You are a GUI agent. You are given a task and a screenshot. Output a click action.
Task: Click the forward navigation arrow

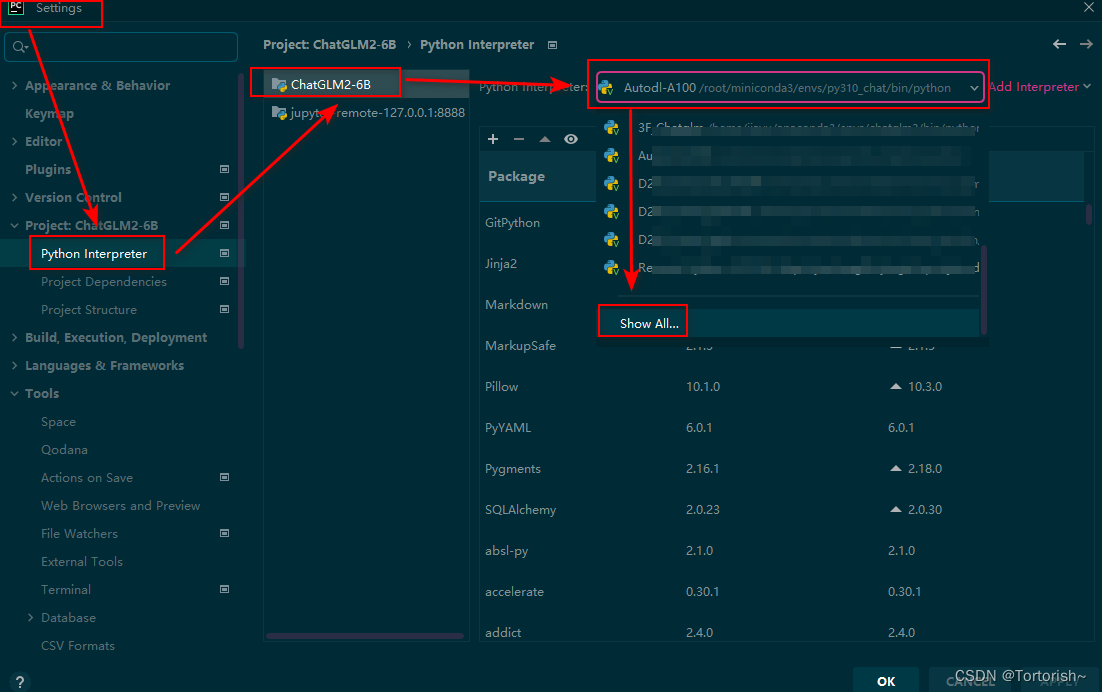[1086, 44]
